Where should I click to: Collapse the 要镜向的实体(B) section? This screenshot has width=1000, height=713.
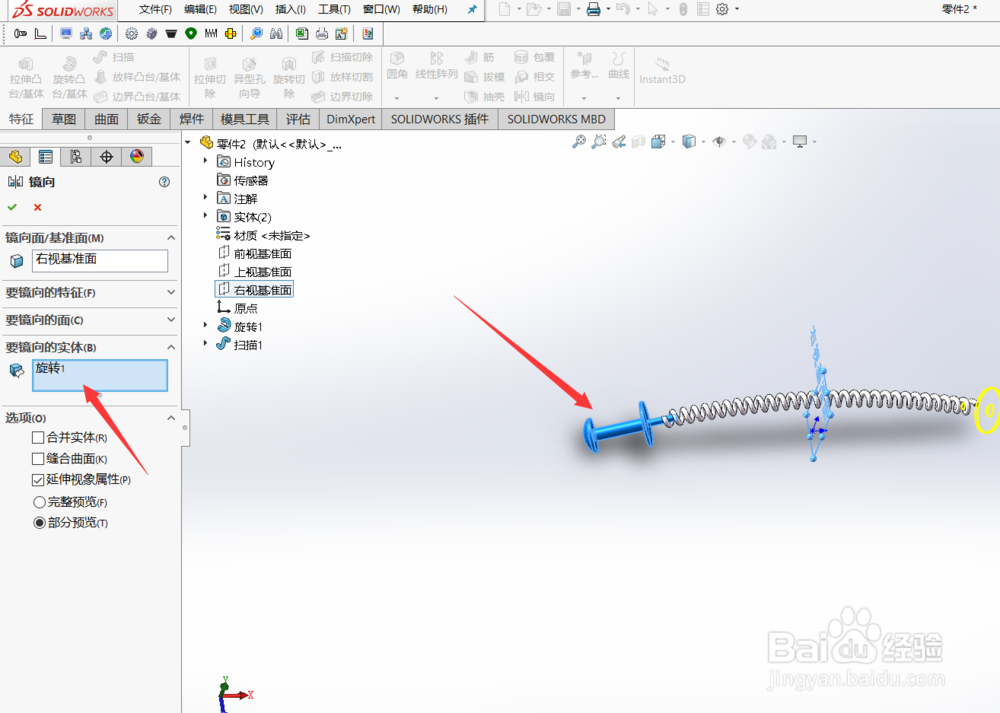(171, 347)
